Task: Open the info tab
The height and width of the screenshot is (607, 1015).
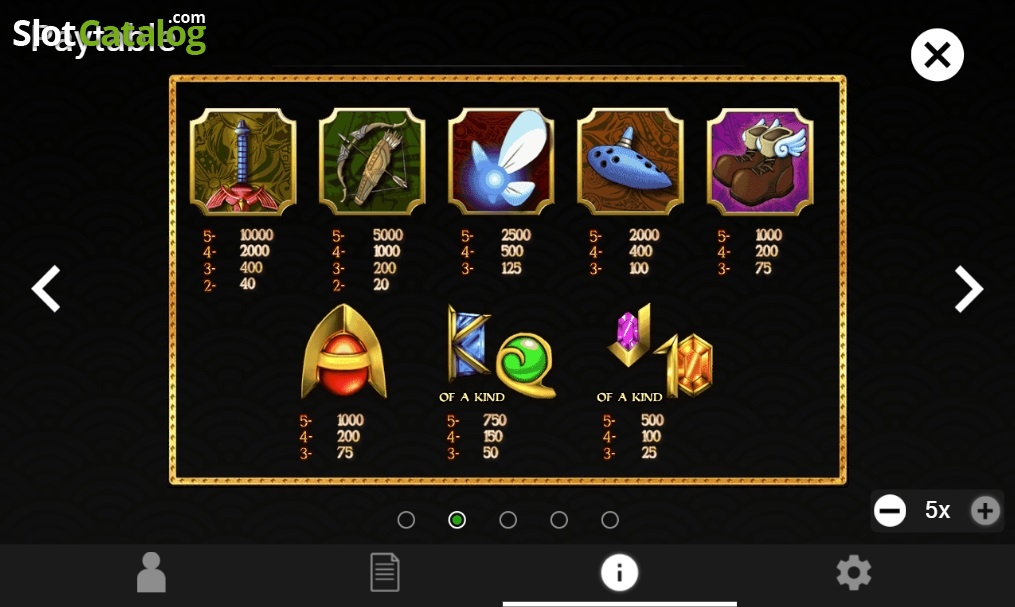Action: pos(619,573)
